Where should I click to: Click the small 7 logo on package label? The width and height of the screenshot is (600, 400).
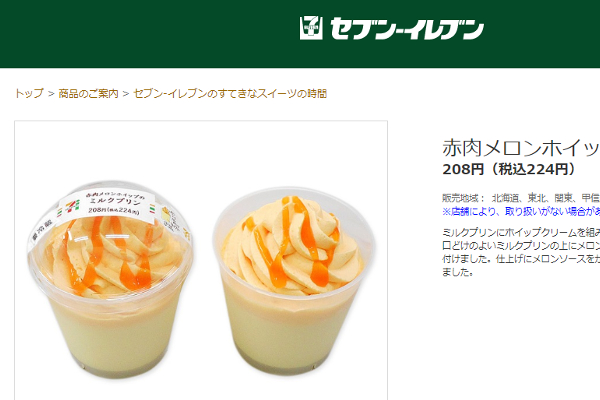(x=72, y=207)
